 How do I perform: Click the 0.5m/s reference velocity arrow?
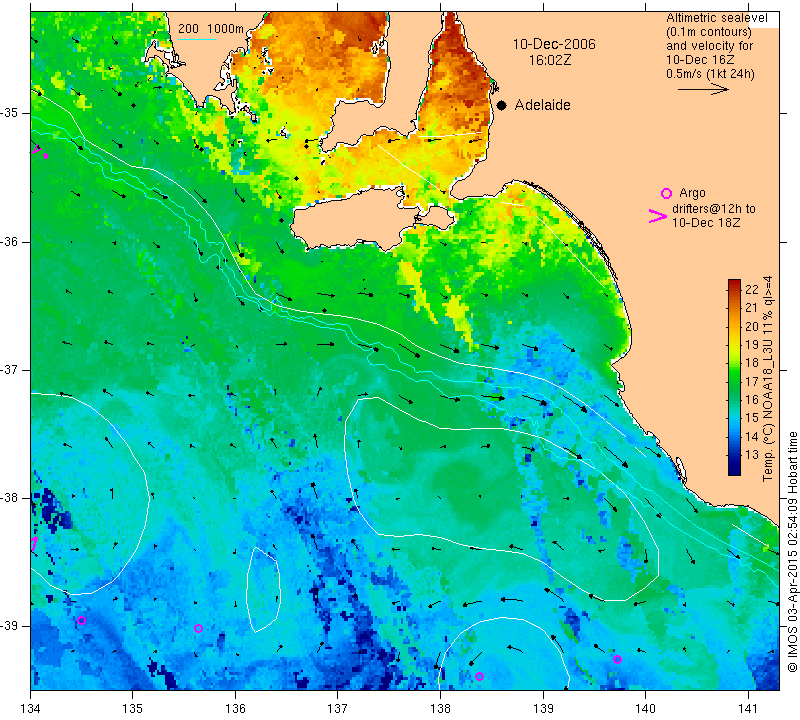[703, 89]
